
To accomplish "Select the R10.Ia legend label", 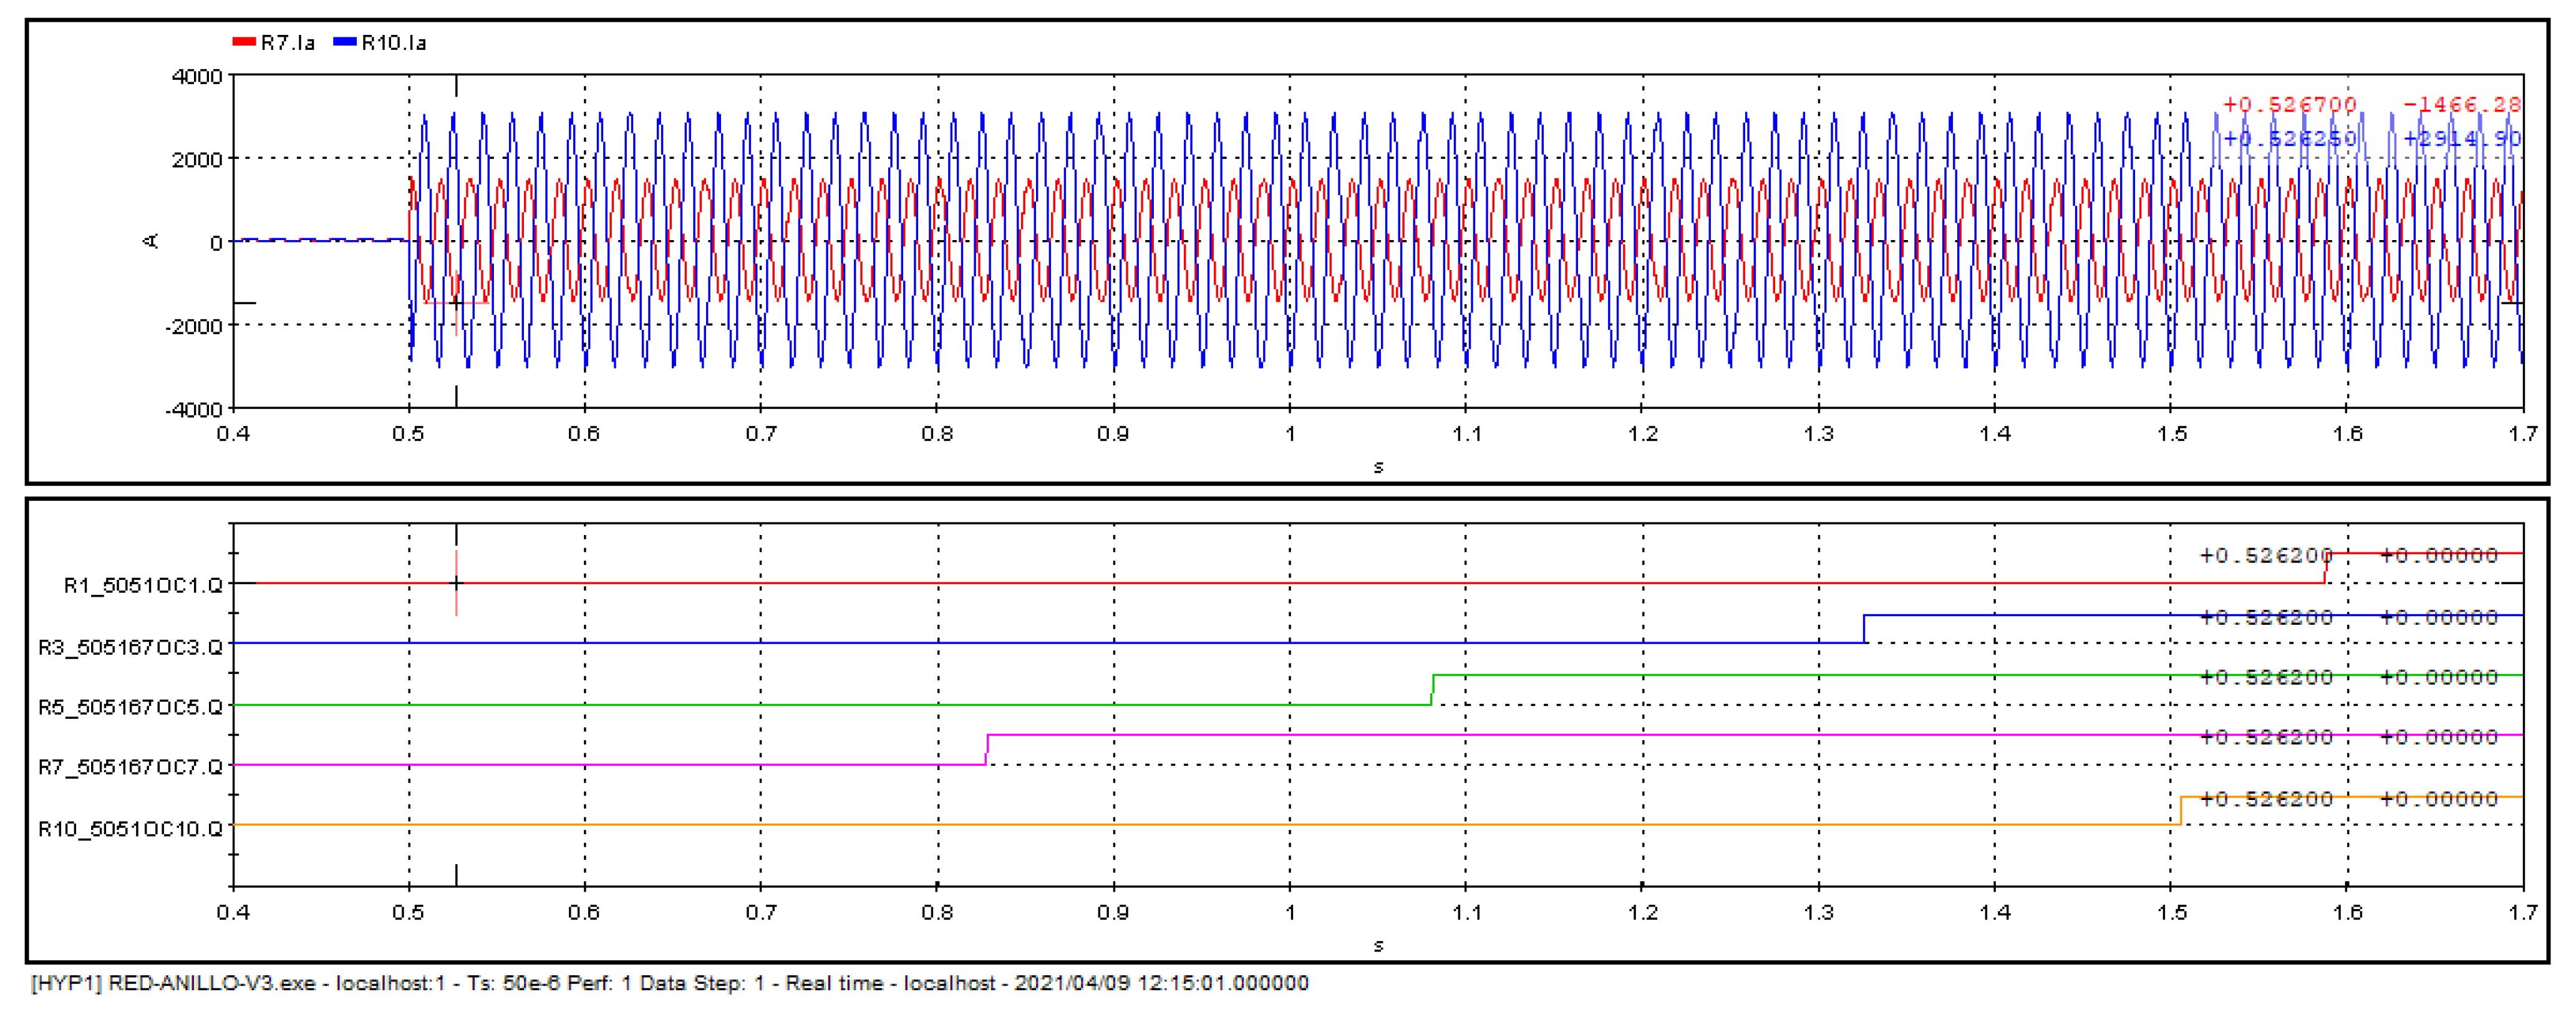I will pos(394,42).
